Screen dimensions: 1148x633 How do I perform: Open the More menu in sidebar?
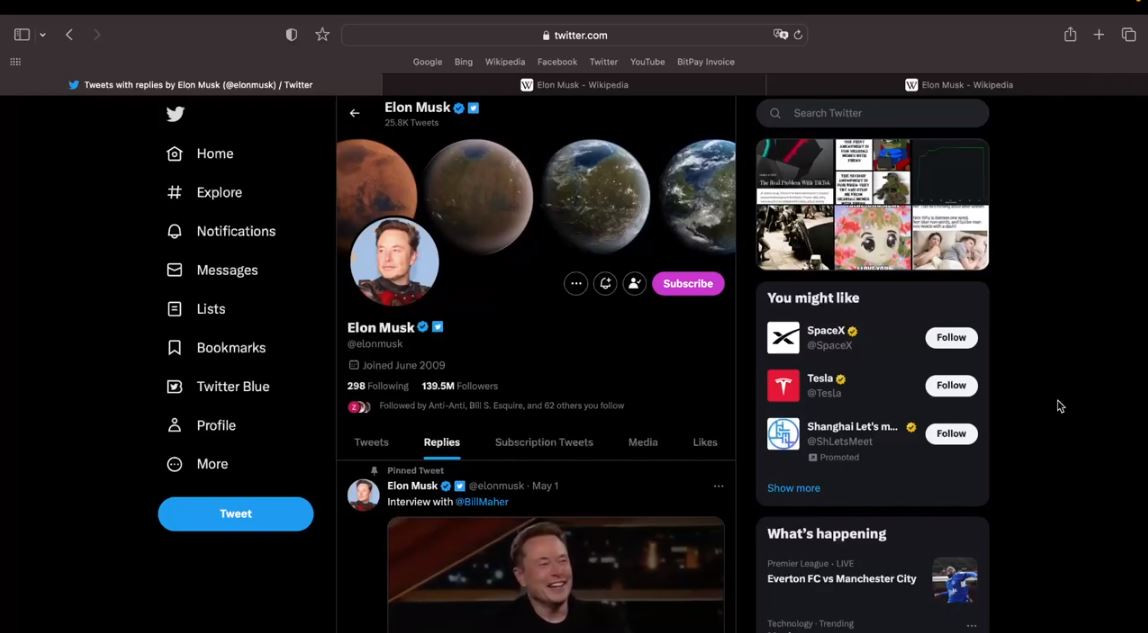197,464
